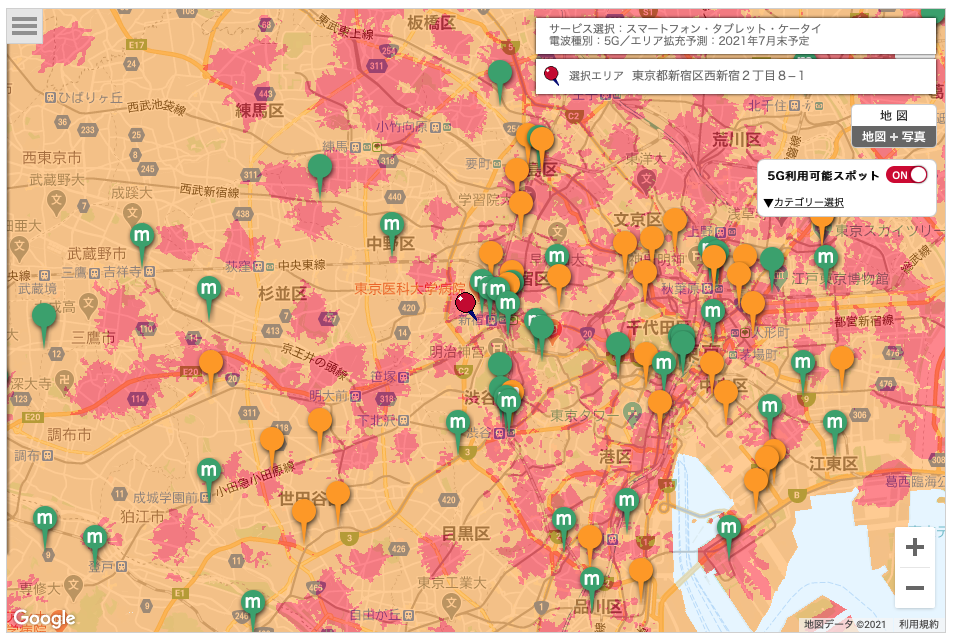Switch to 地図+写真 view

[x=894, y=136]
